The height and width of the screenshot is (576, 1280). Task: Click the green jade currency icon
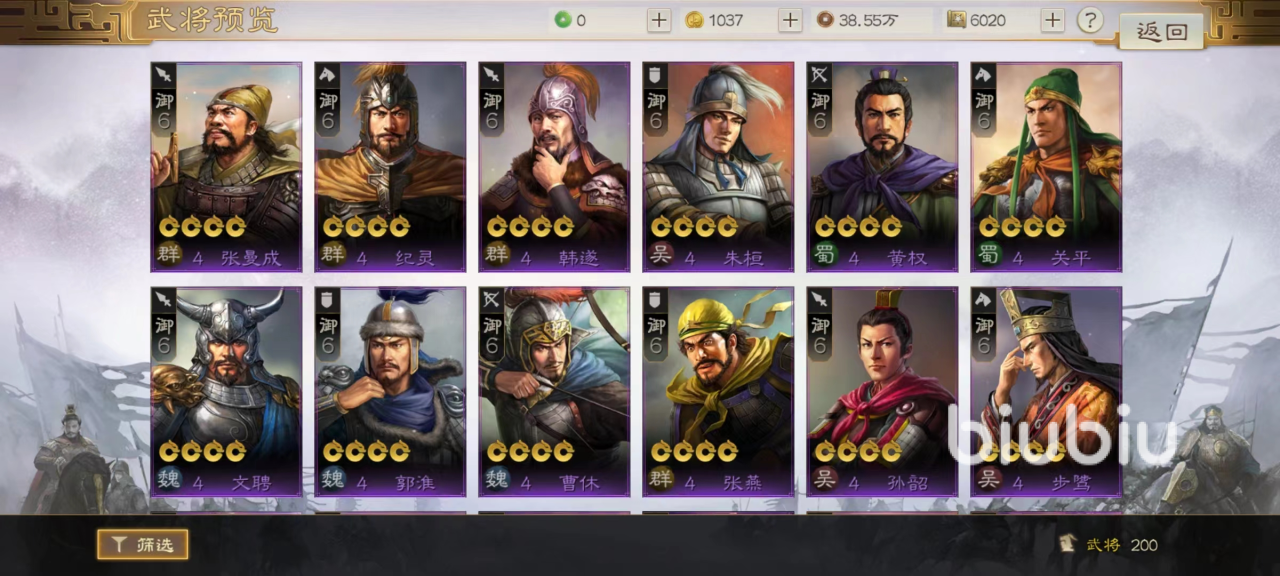pyautogui.click(x=562, y=20)
